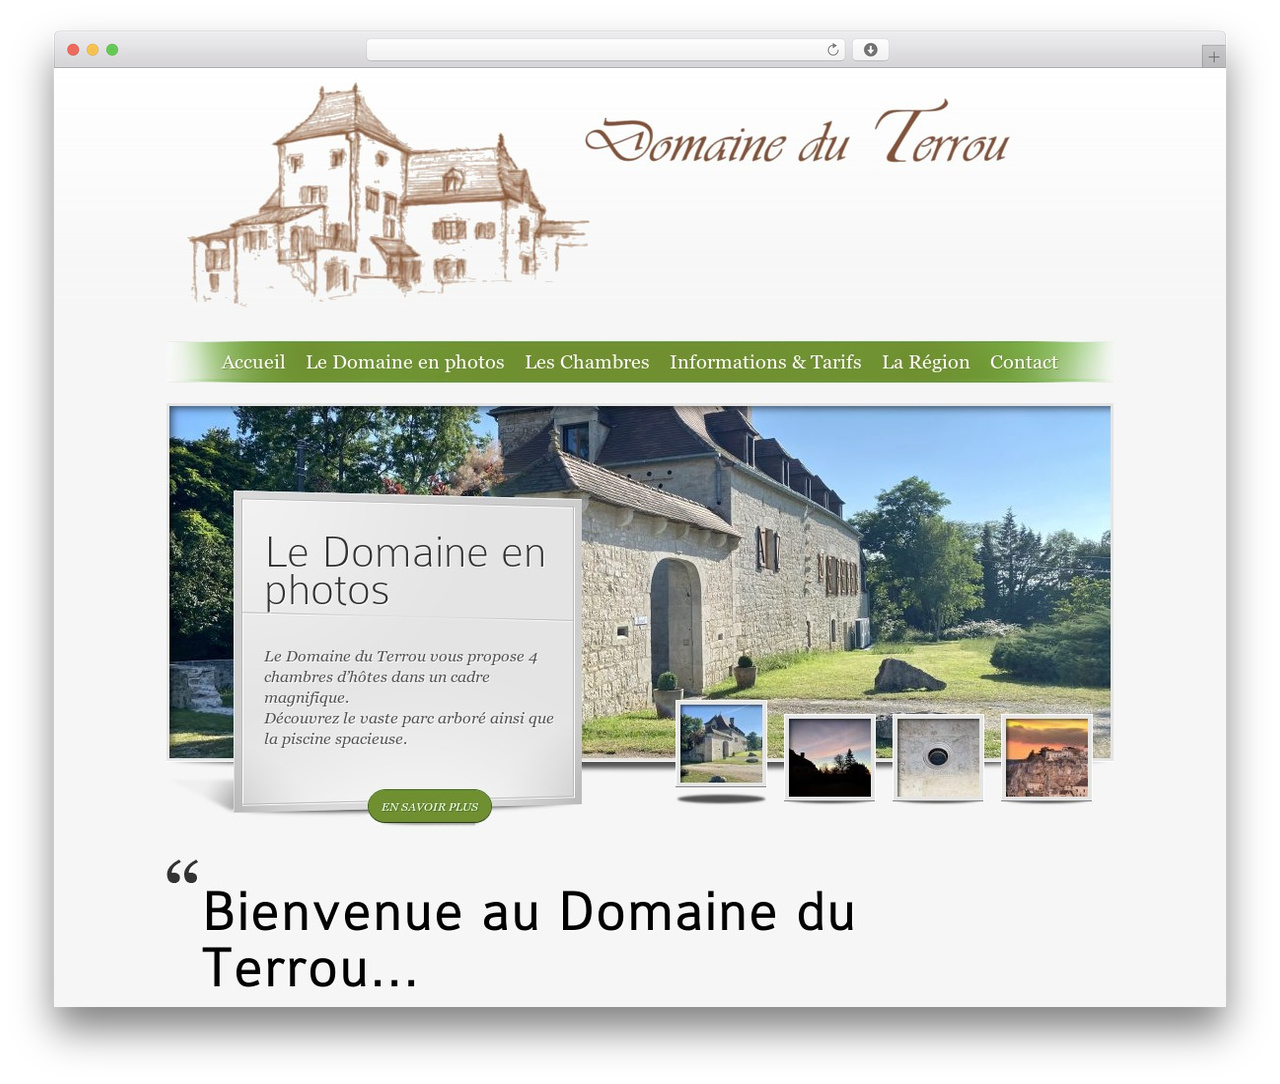This screenshot has width=1280, height=1084.
Task: Click the slide heading Le Domaine en photos
Action: click(405, 570)
